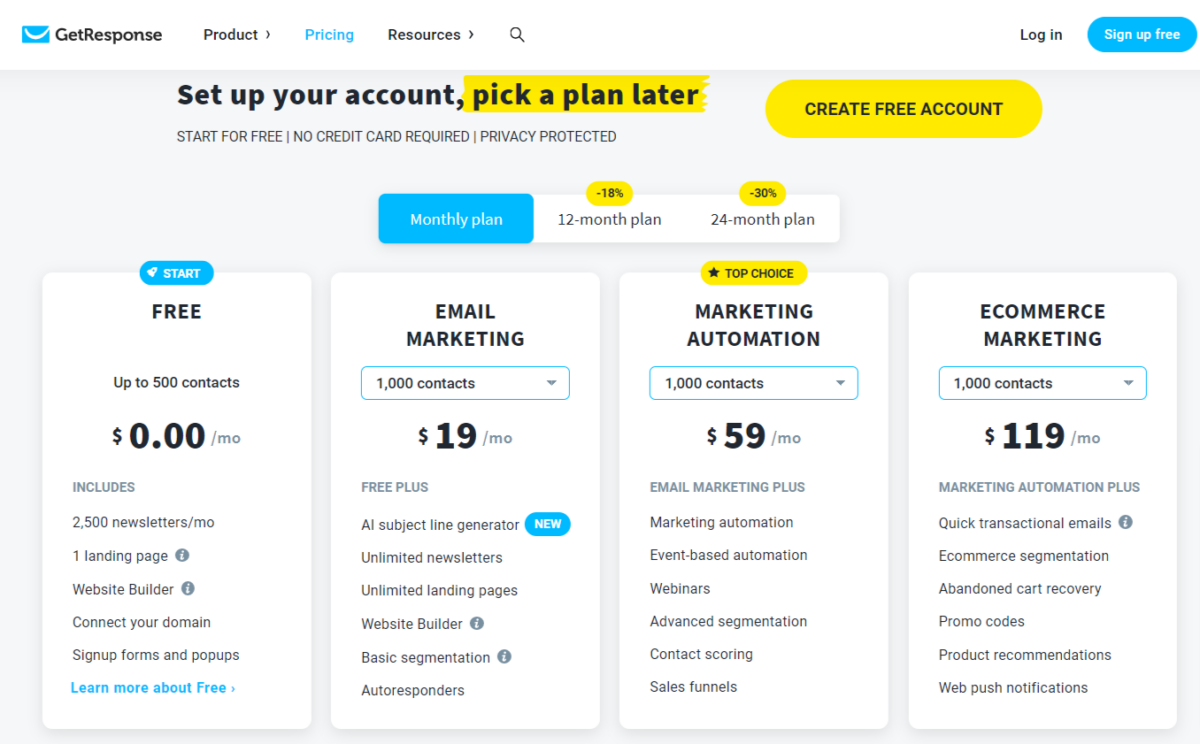This screenshot has height=744, width=1200.
Task: Open the contacts dropdown for Marketing Automation
Action: click(x=753, y=382)
